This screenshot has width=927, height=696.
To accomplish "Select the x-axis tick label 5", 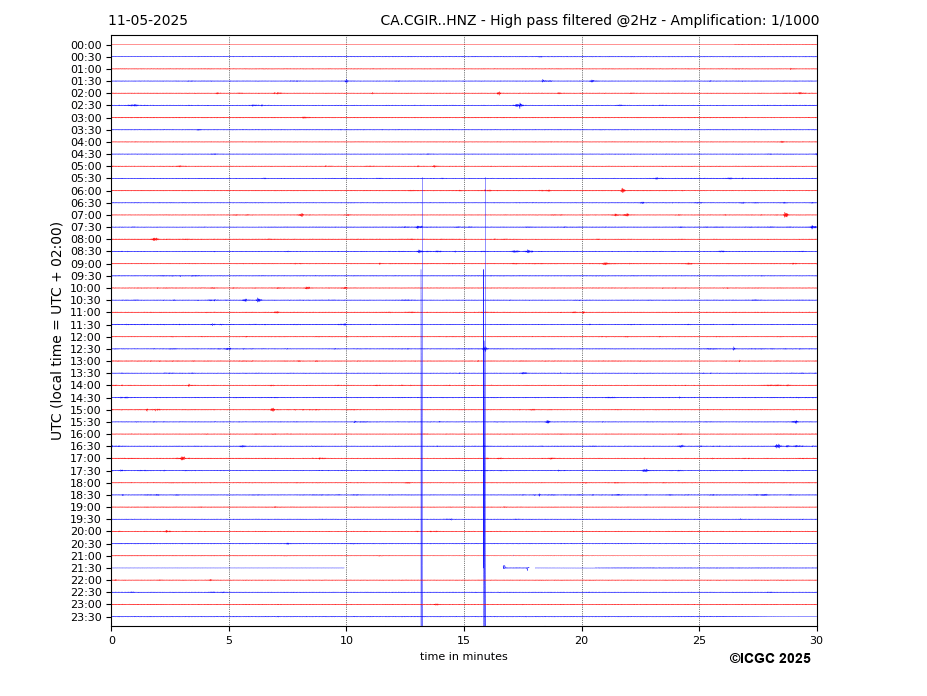I will 229,640.
